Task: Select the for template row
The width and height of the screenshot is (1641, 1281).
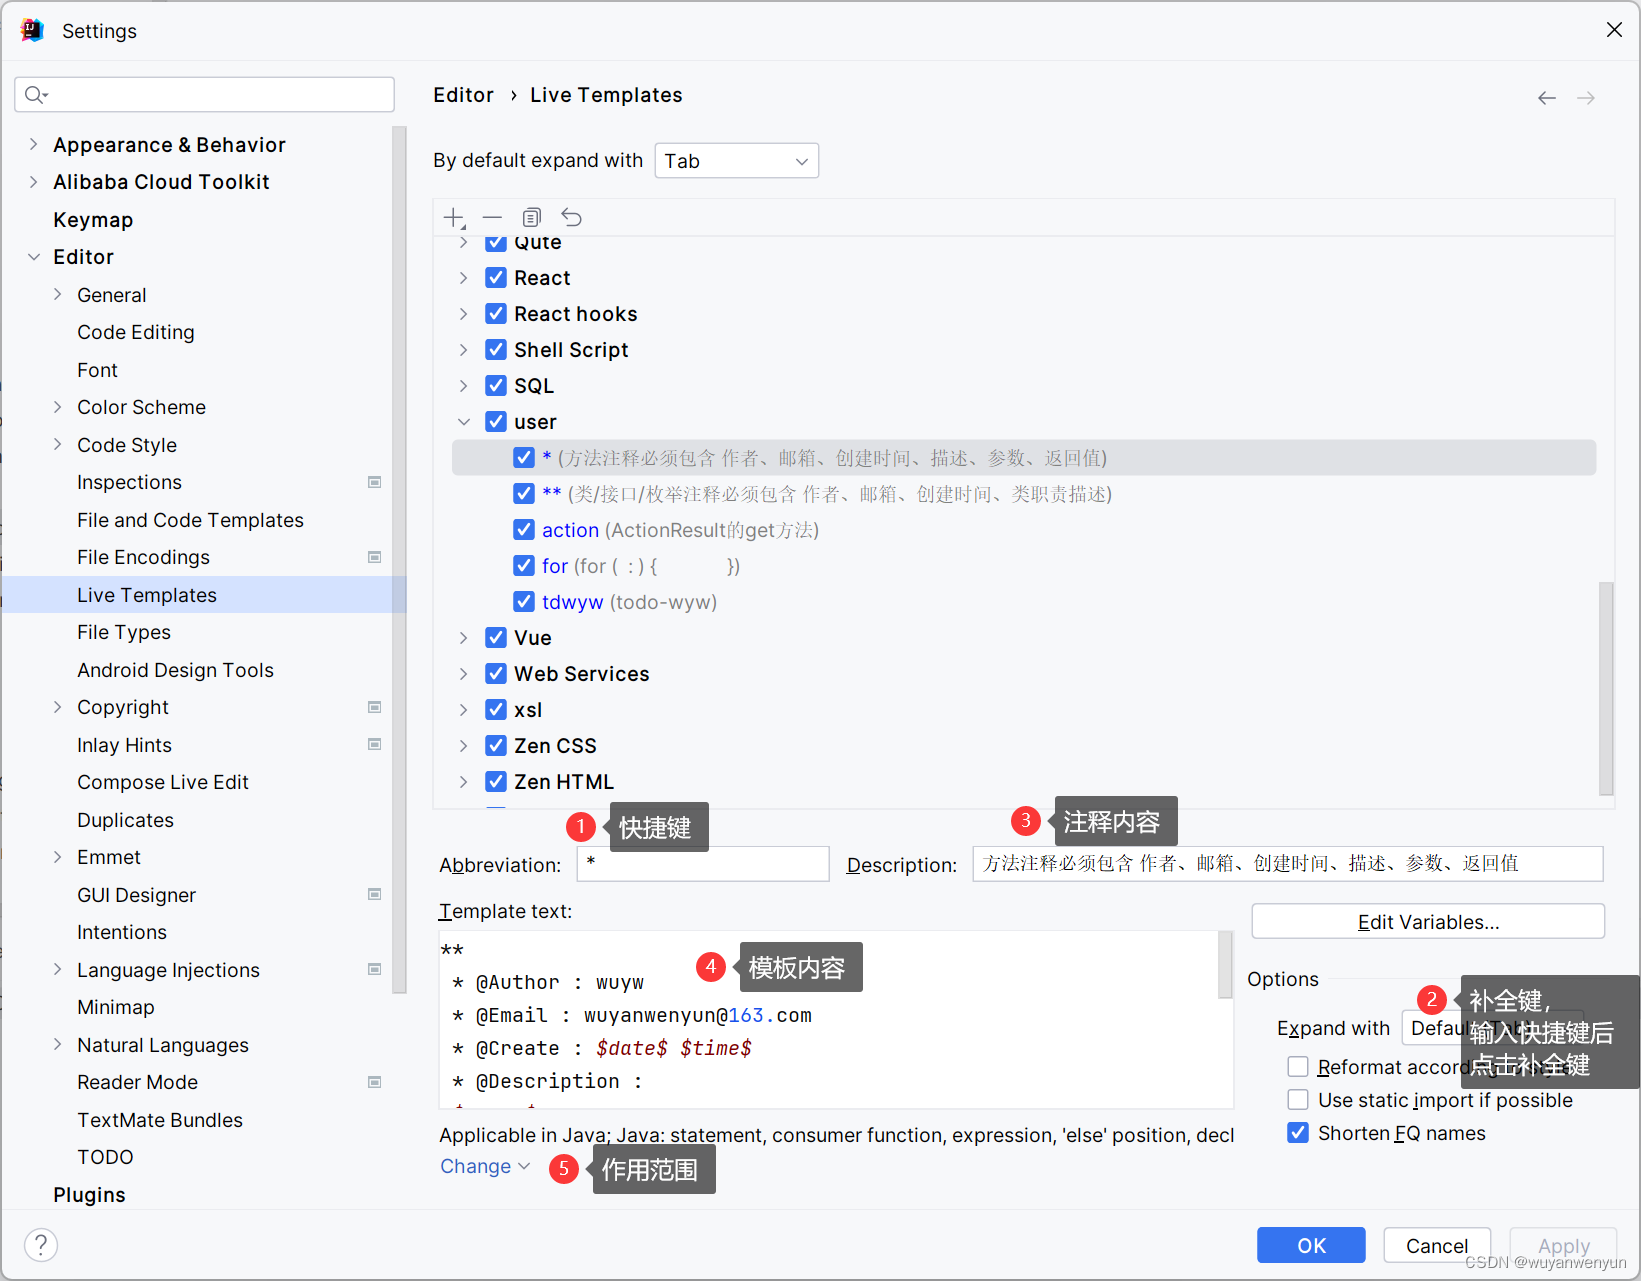Action: click(1024, 566)
